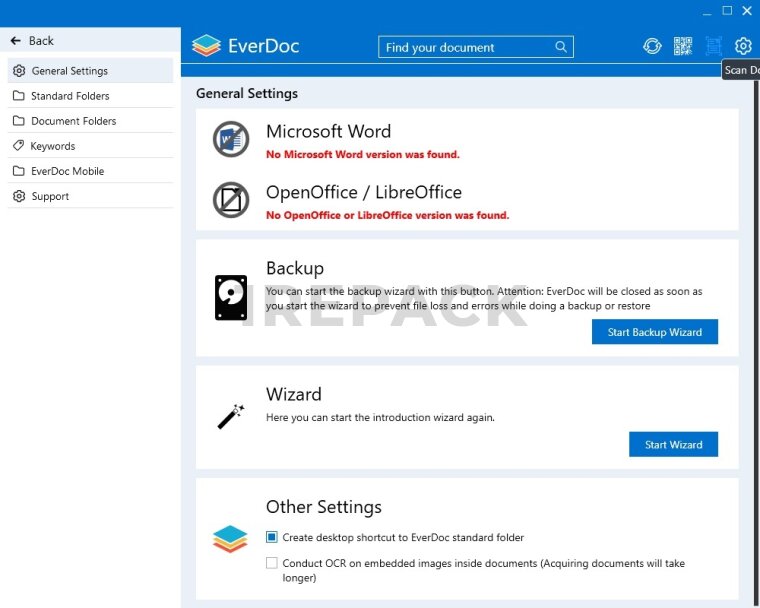Screen dimensions: 760x608
Task: Click the Find your document field
Action: (x=465, y=47)
